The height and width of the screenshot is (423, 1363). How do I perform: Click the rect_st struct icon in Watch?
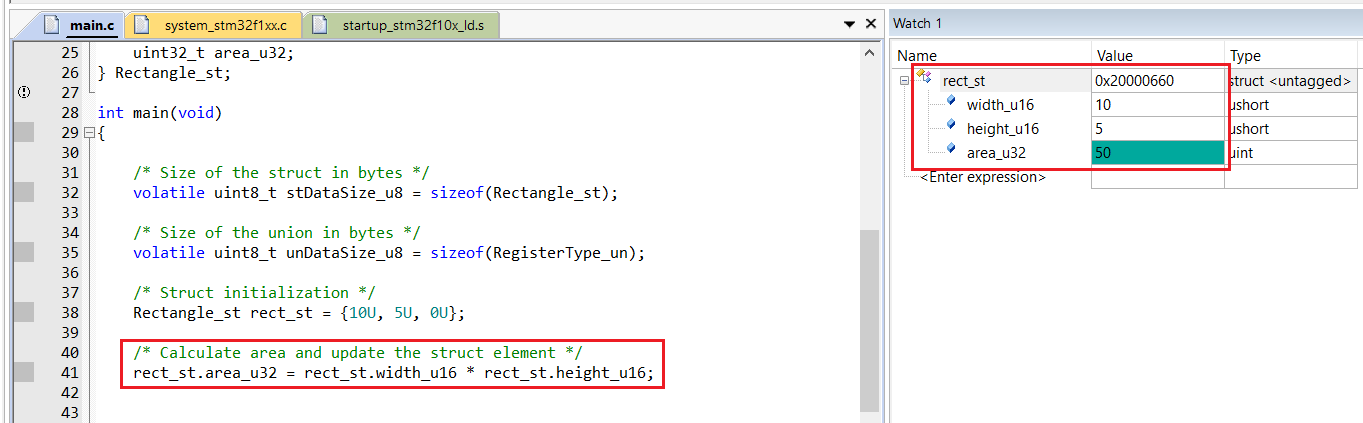(x=924, y=81)
